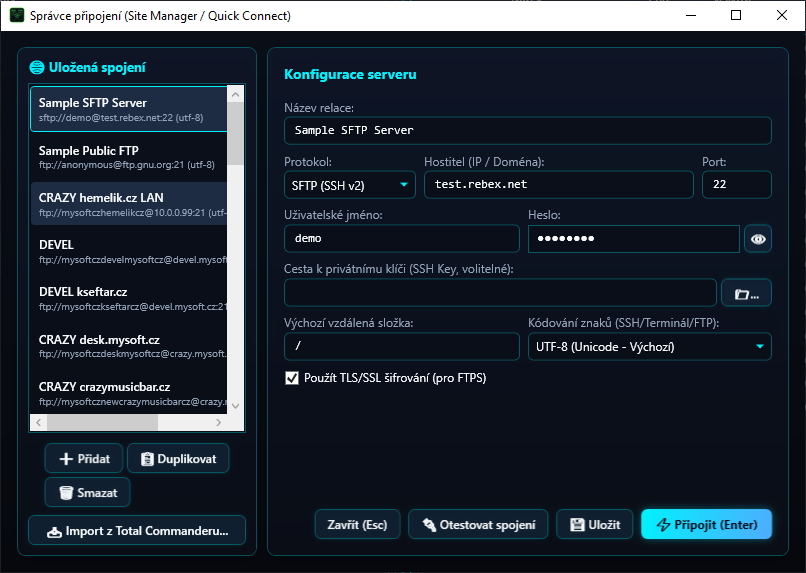Toggle Použít TLS/SSL šifrování checkbox
Image resolution: width=806 pixels, height=573 pixels.
(x=292, y=378)
